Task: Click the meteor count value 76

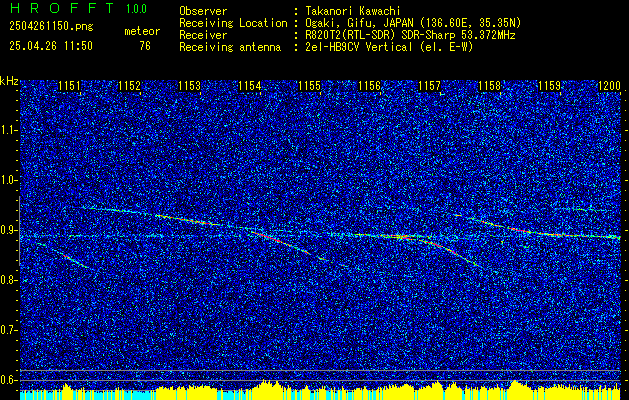Action: [x=145, y=46]
